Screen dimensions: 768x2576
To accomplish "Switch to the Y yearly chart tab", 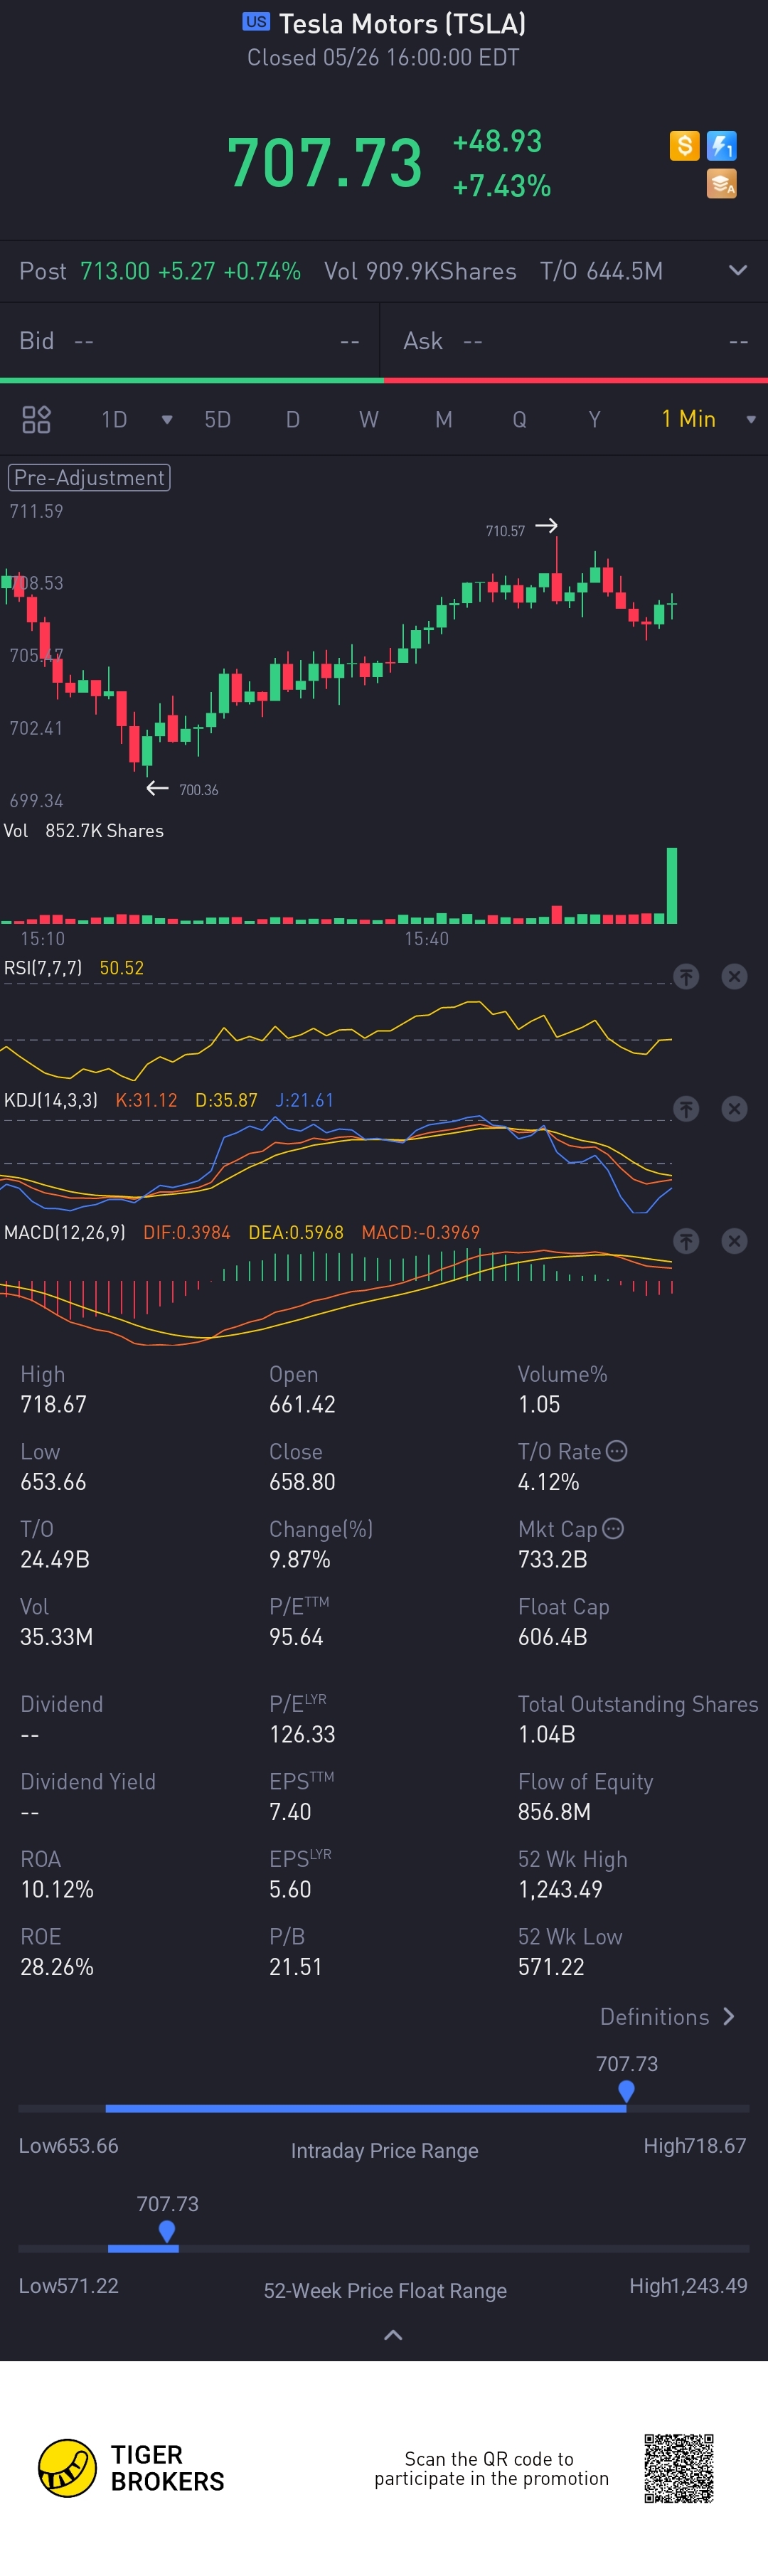I will pos(594,419).
